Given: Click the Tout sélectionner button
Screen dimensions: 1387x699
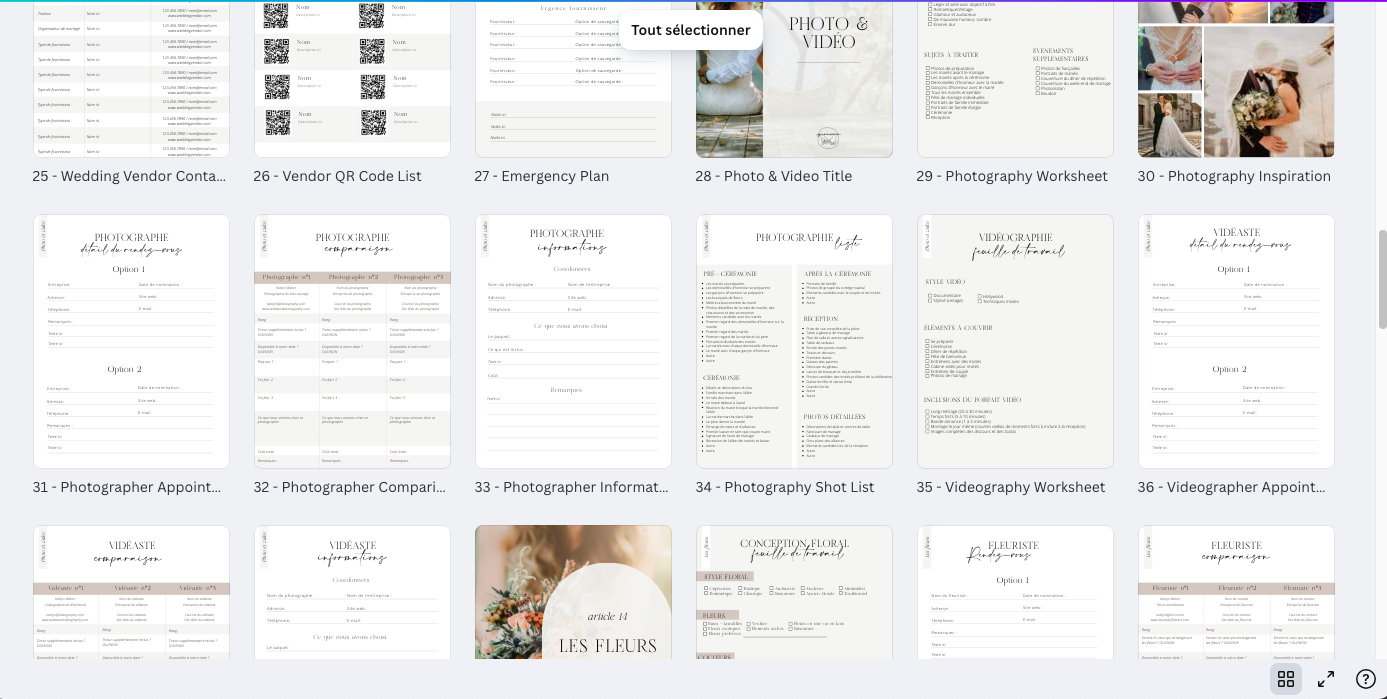Looking at the screenshot, I should 690,30.
